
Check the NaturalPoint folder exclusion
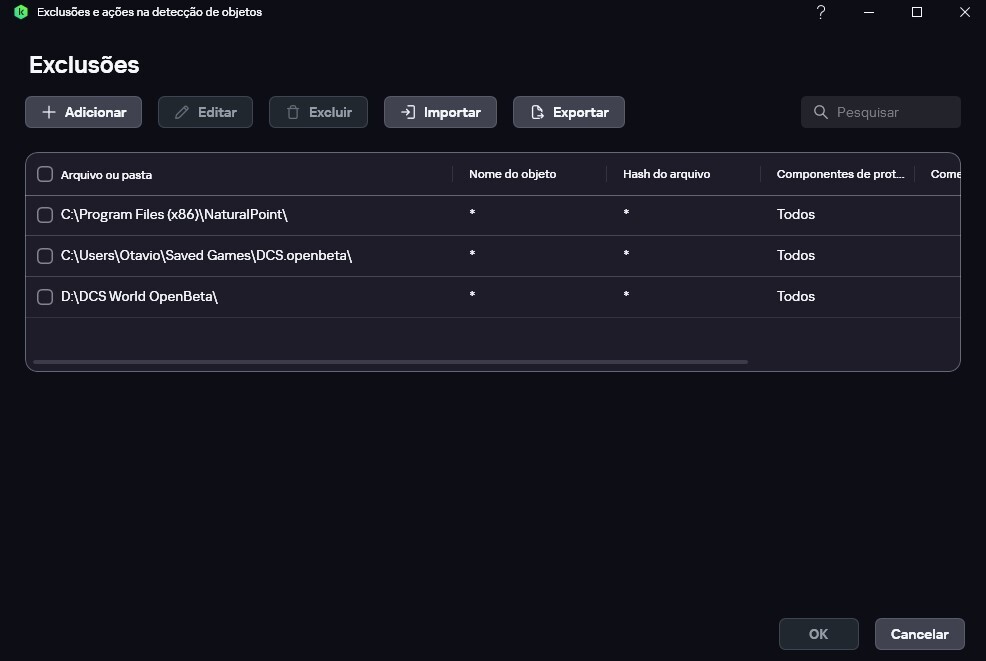[45, 214]
